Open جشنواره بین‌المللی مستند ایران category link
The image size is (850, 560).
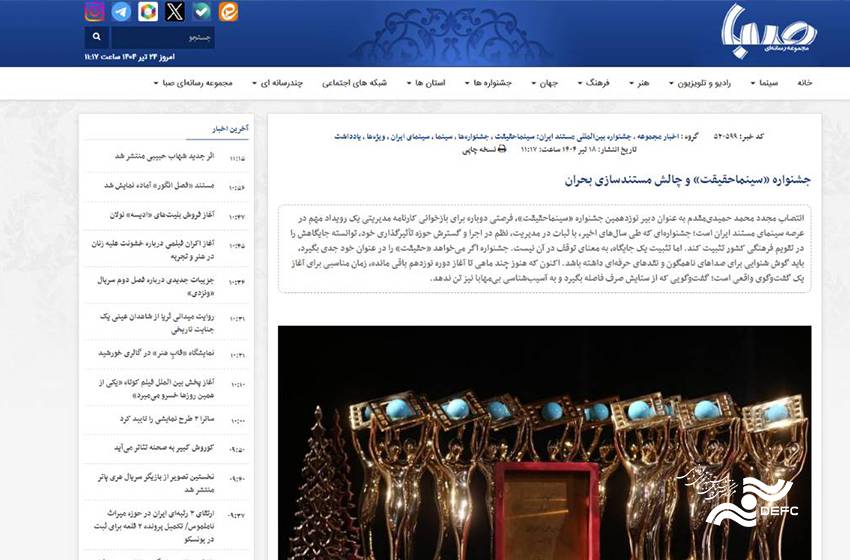click(x=583, y=137)
